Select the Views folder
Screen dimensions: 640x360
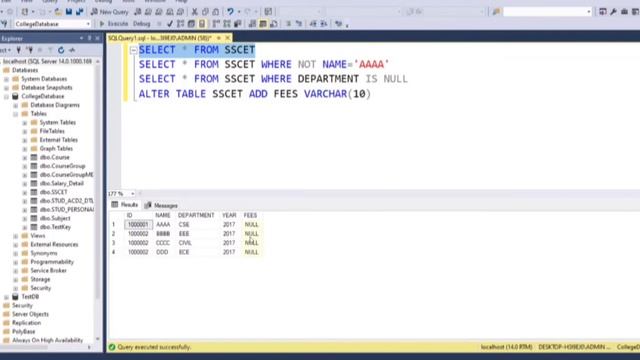[x=38, y=236]
